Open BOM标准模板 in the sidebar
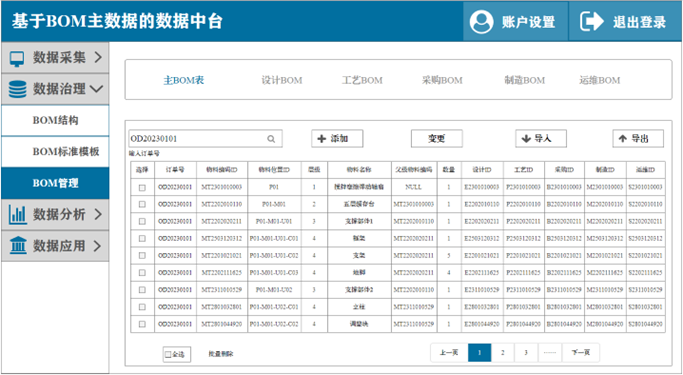 (55, 152)
